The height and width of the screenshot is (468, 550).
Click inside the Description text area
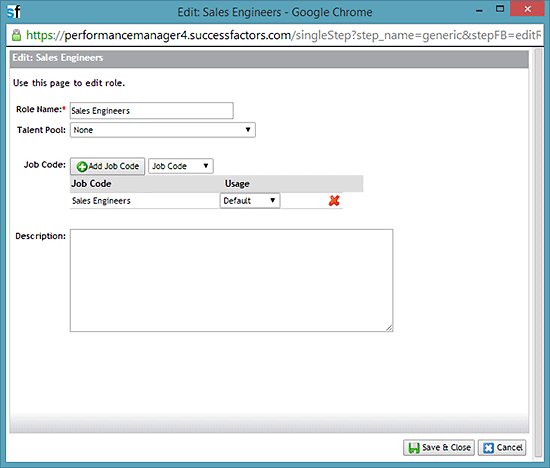tap(232, 280)
